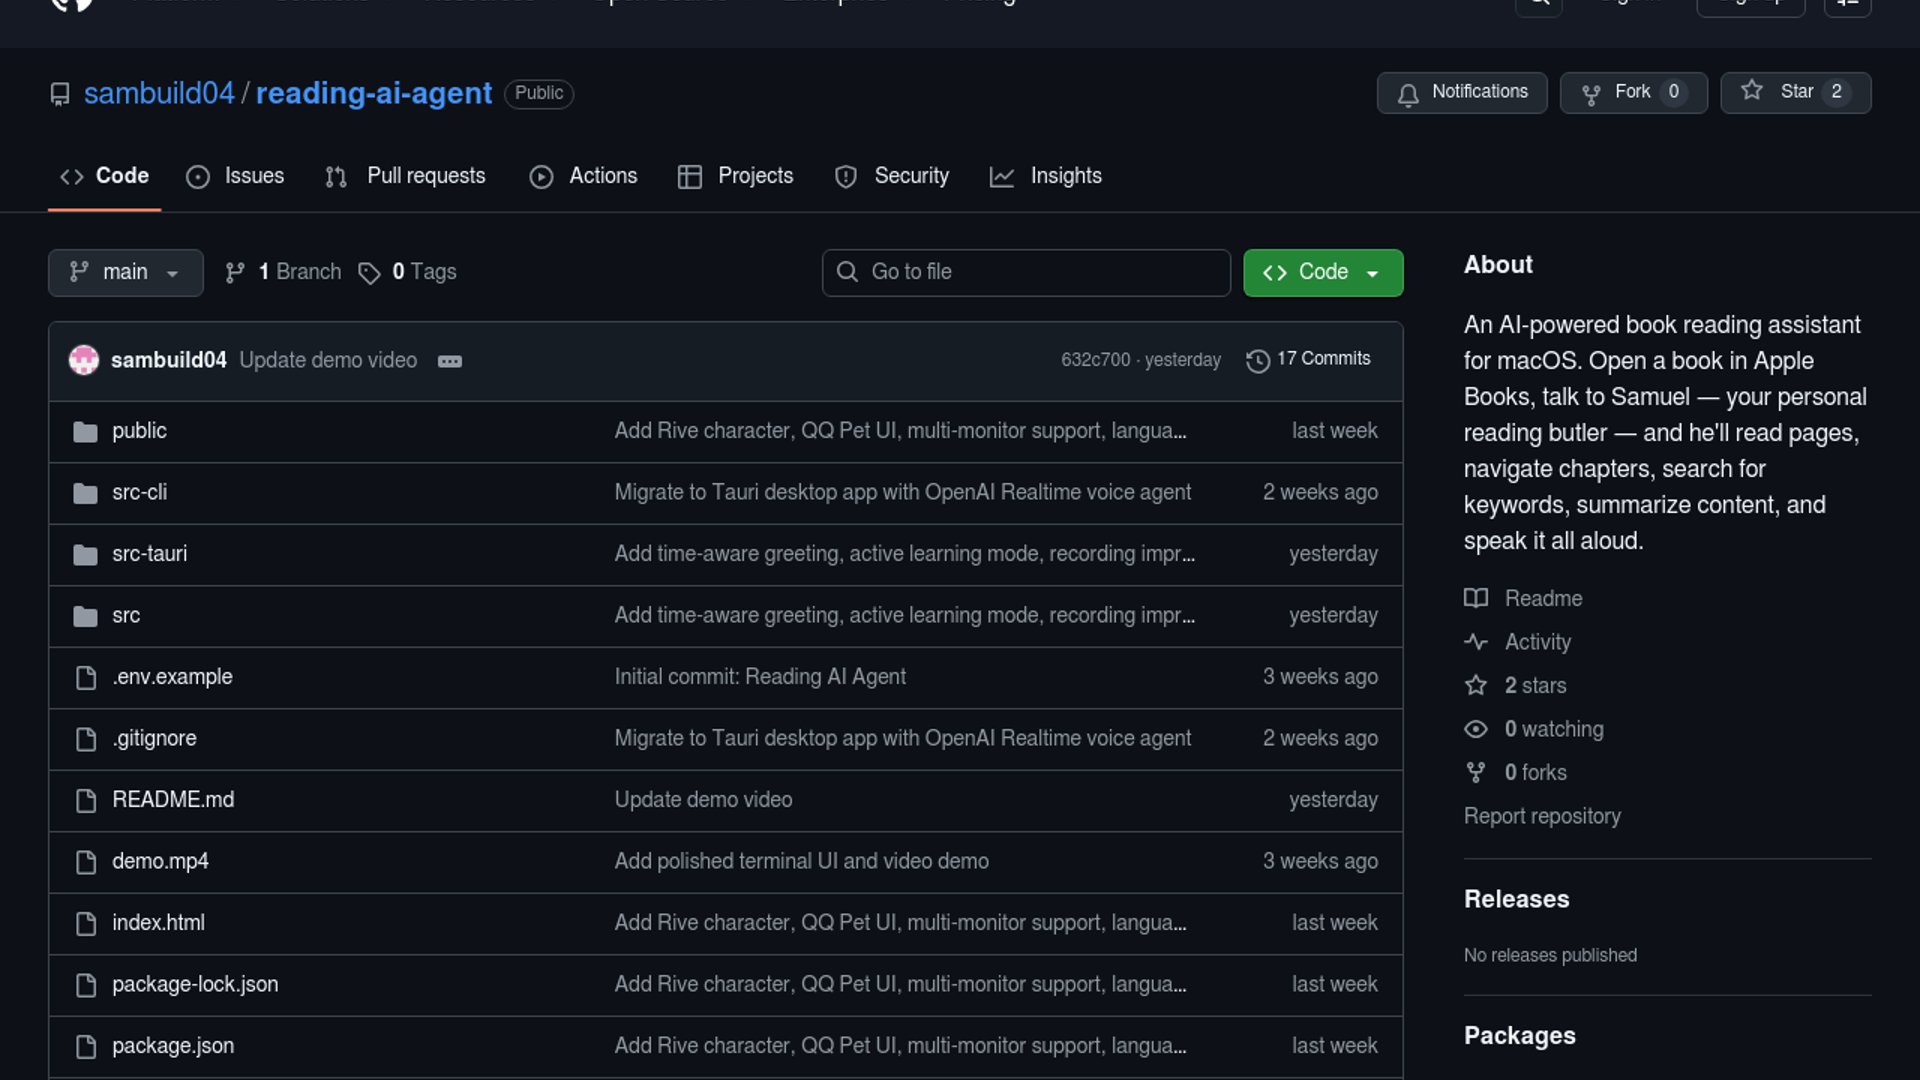This screenshot has height=1080, width=1920.
Task: Open Activity in the About sidebar
Action: click(1537, 642)
